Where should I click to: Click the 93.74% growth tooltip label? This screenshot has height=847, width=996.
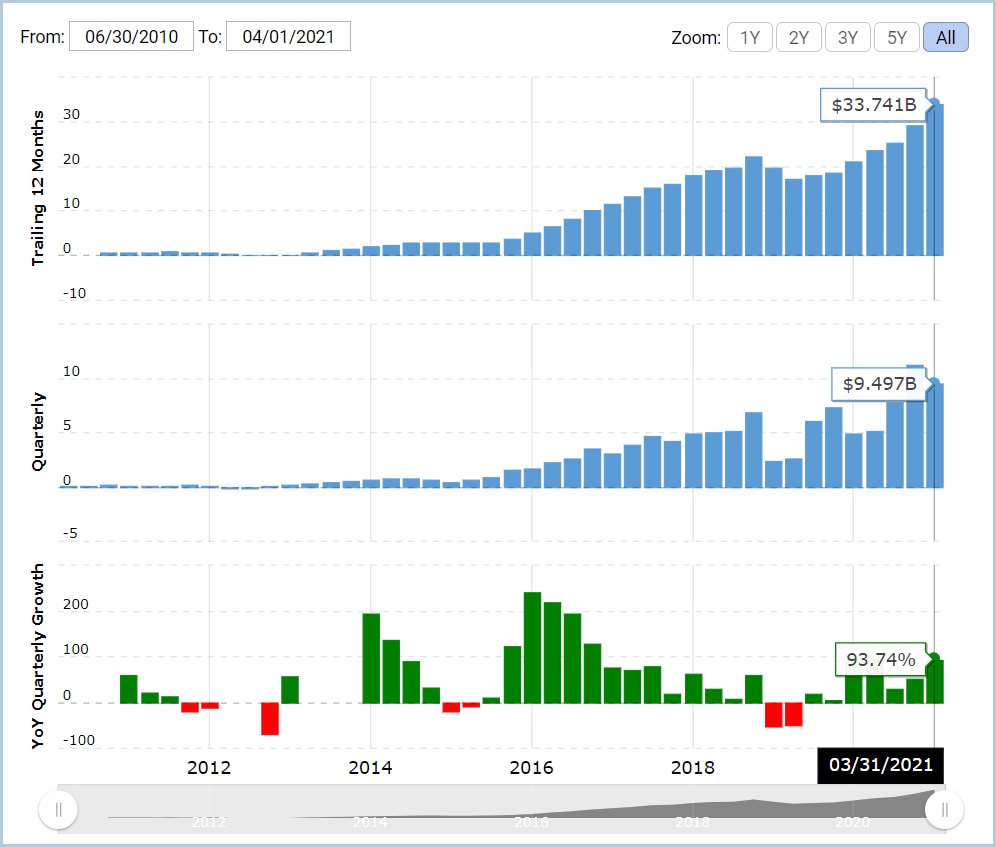(880, 659)
